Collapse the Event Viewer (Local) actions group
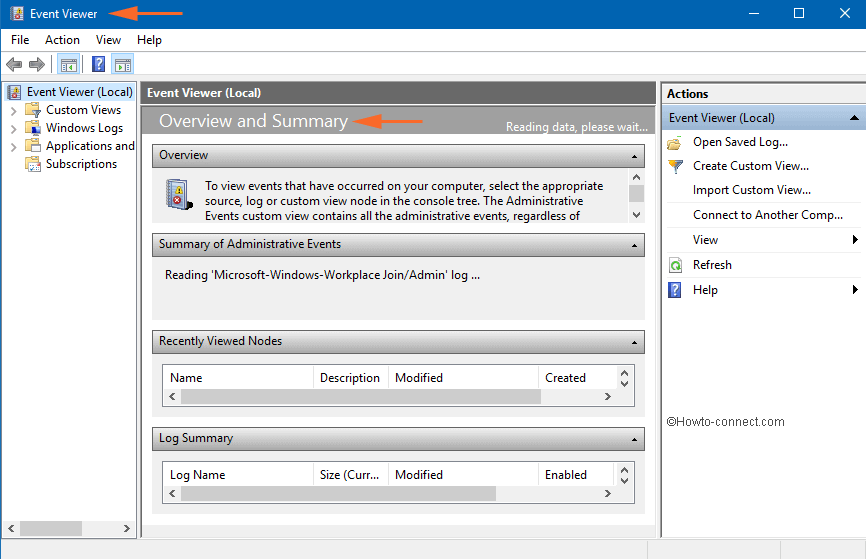This screenshot has height=559, width=866. pyautogui.click(x=854, y=118)
